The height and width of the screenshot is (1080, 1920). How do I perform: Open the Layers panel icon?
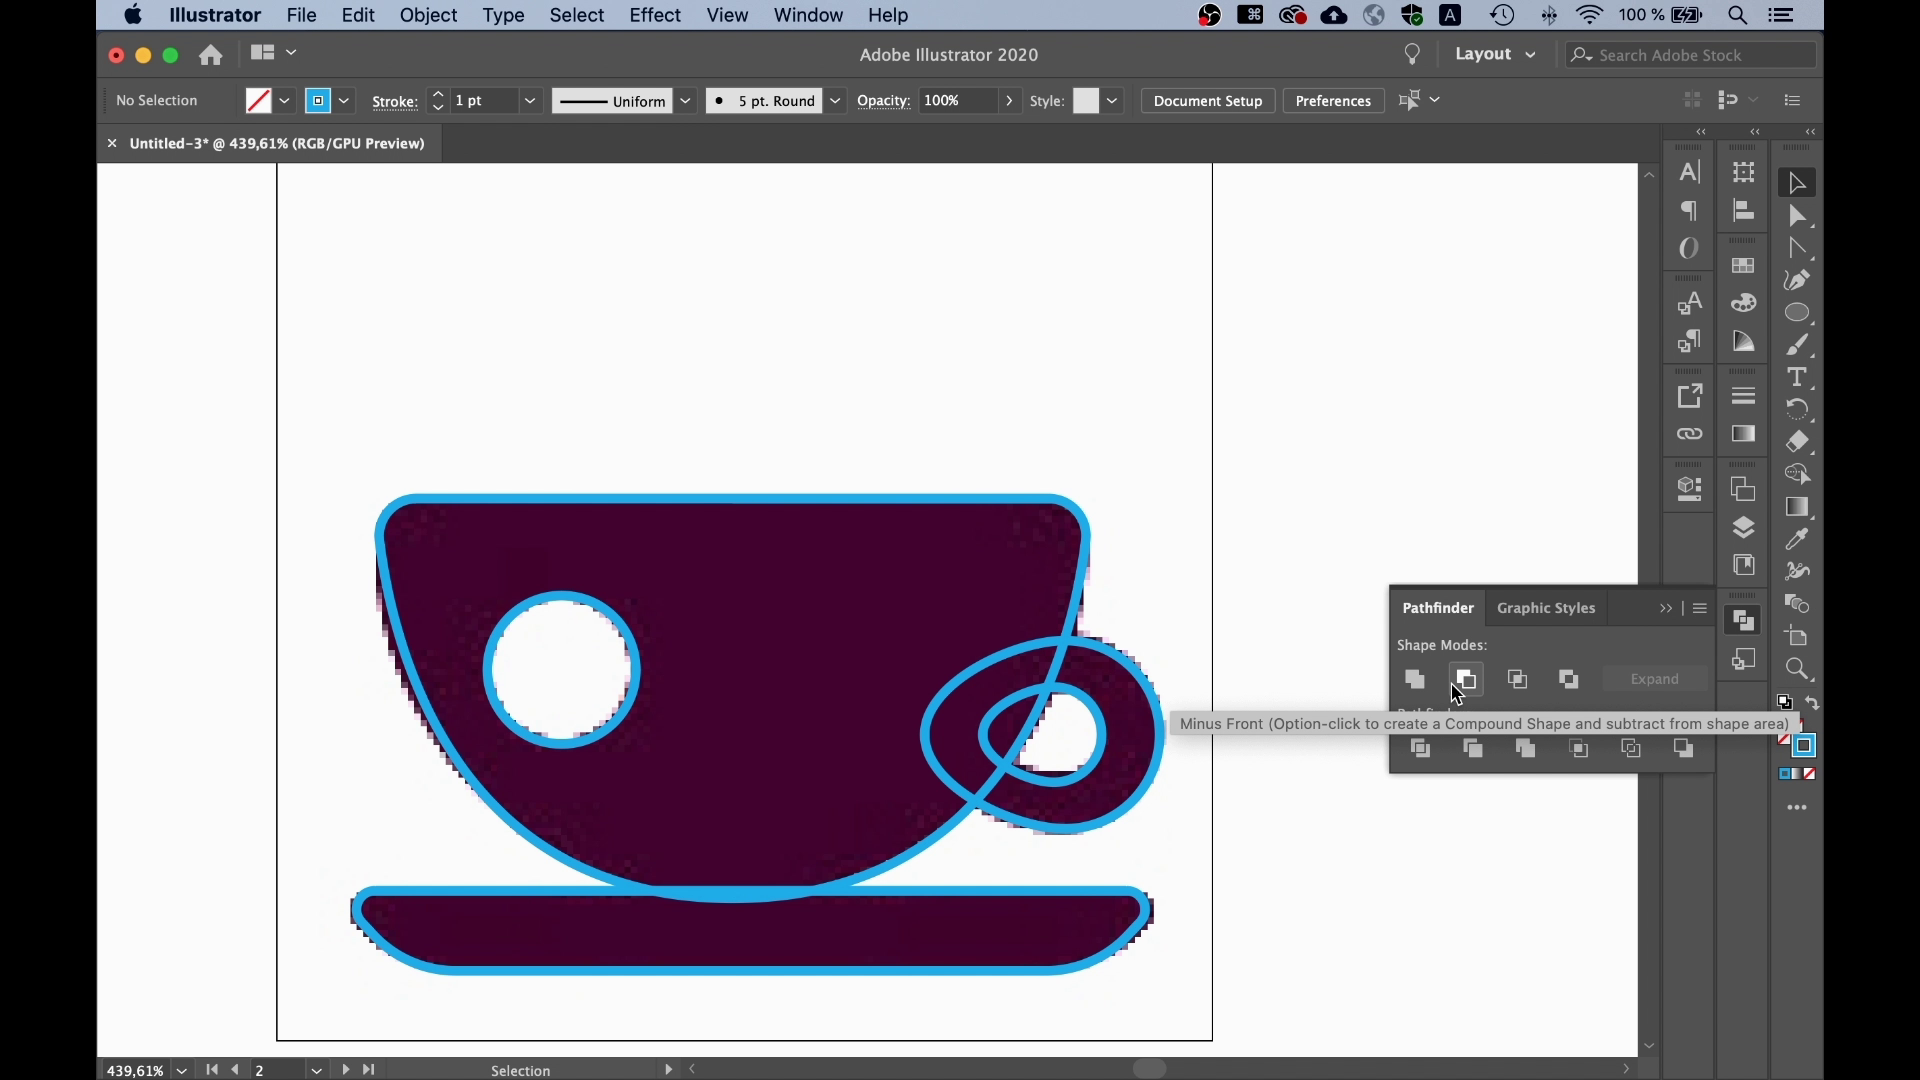(1744, 528)
